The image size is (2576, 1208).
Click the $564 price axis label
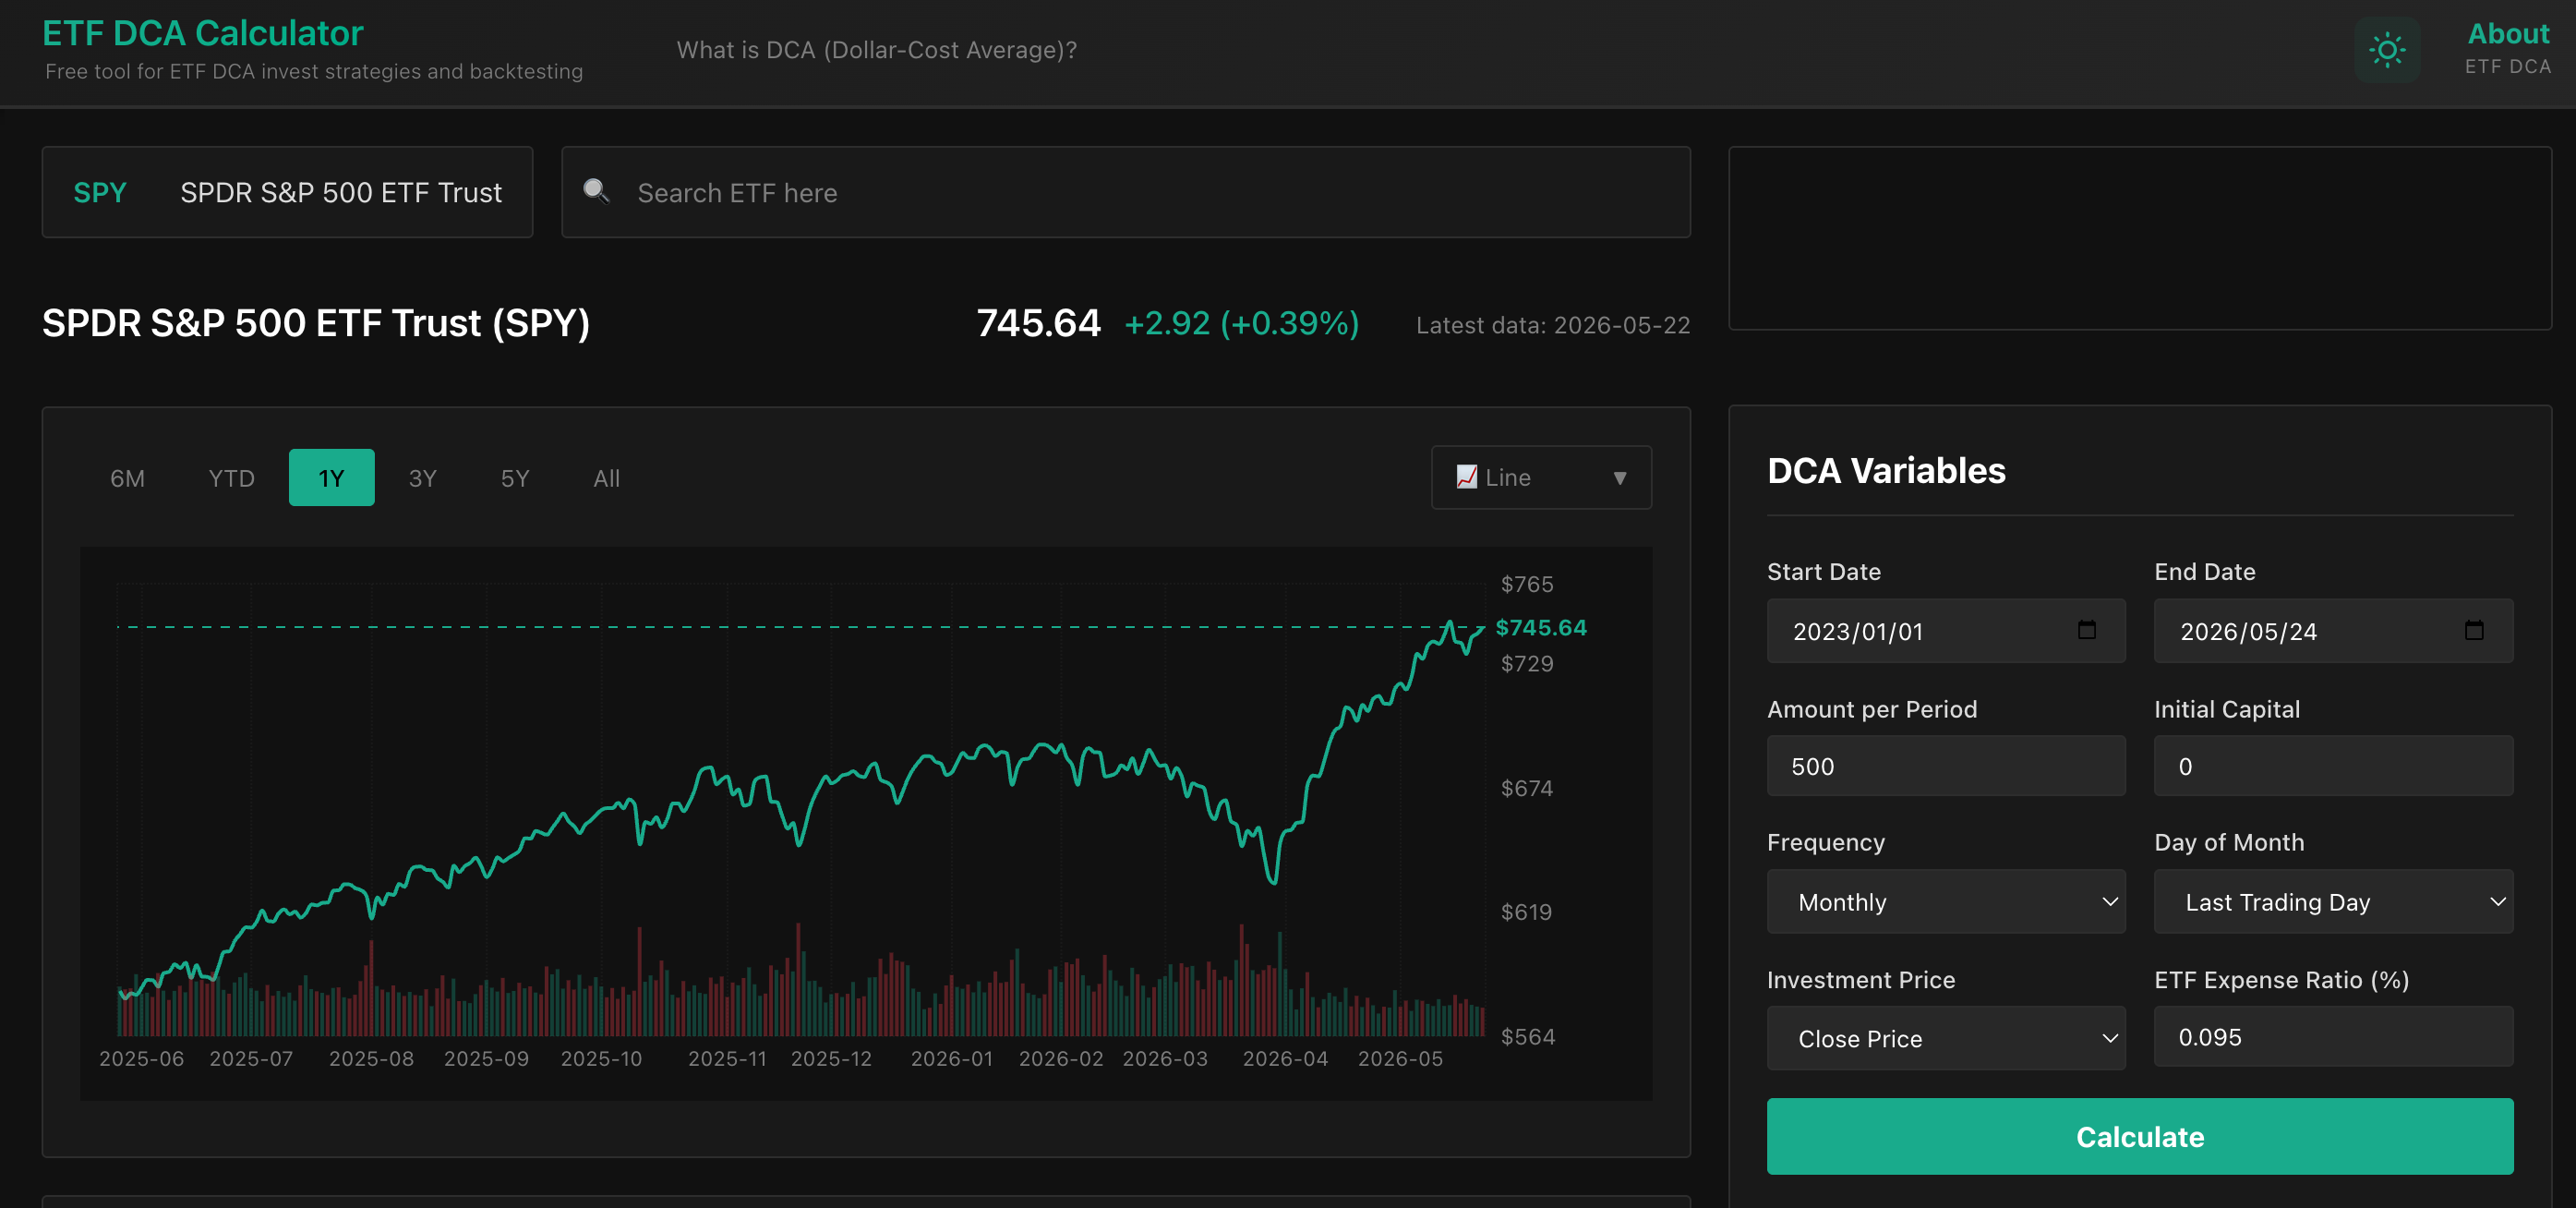click(x=1528, y=1037)
